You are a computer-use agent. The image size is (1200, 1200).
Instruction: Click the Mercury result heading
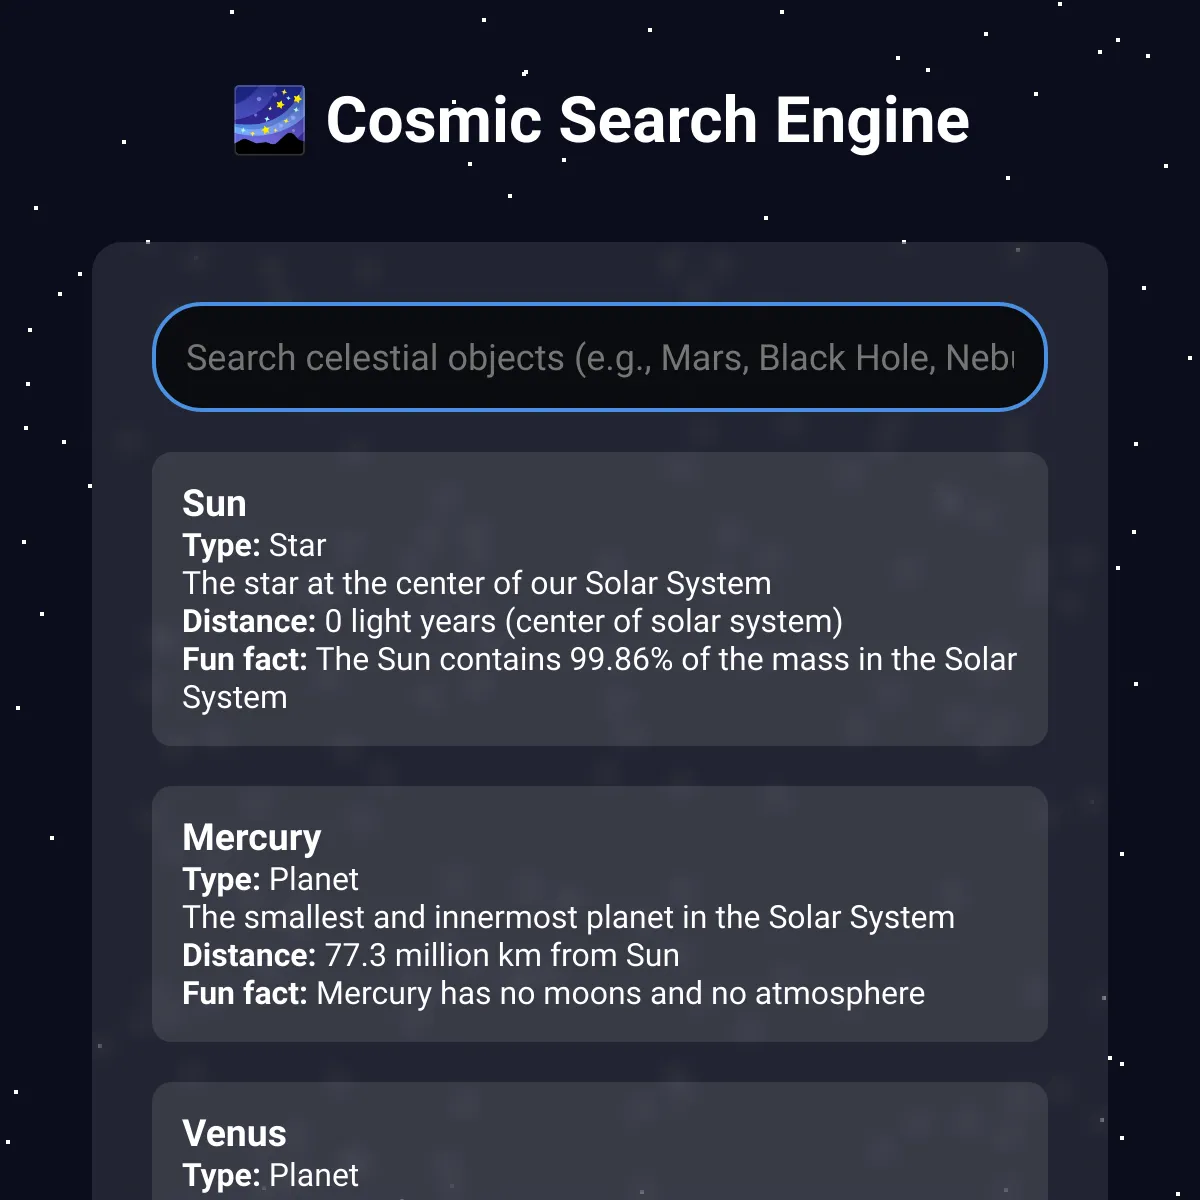click(252, 838)
